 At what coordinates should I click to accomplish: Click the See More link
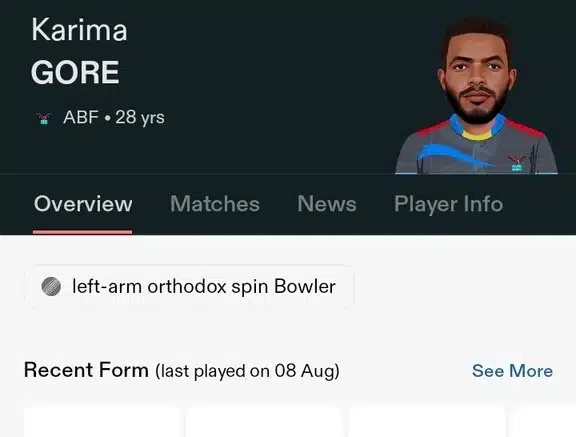pos(512,371)
